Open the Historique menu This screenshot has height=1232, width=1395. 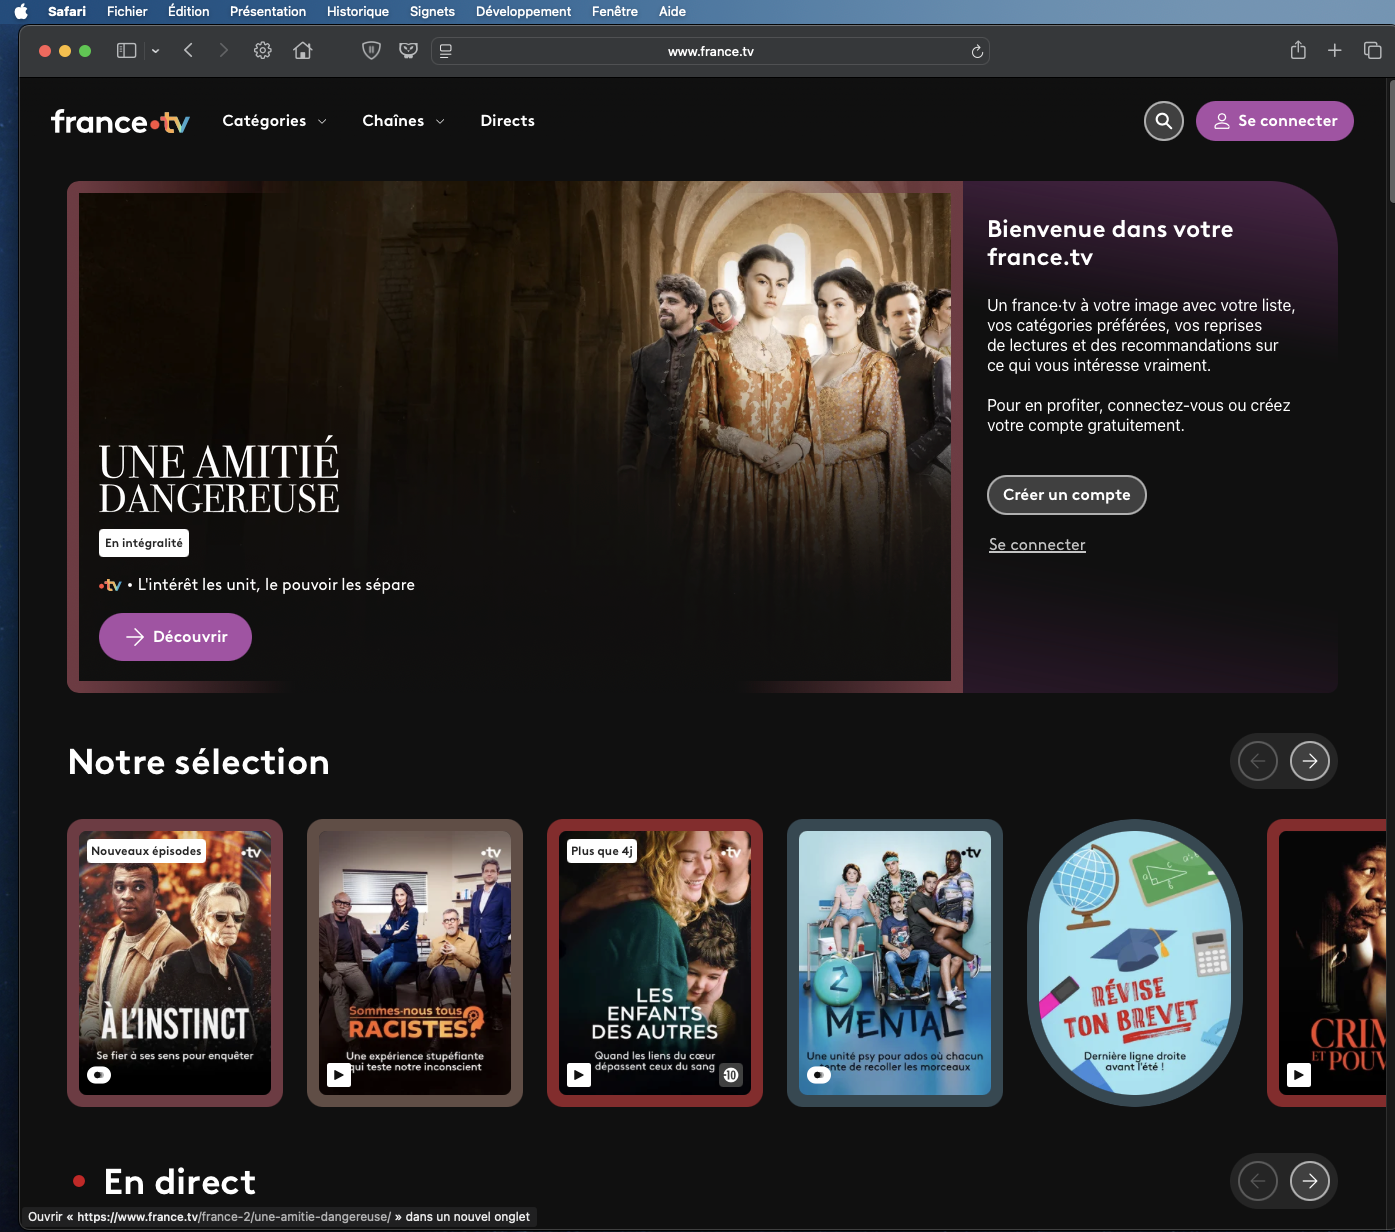pos(358,12)
